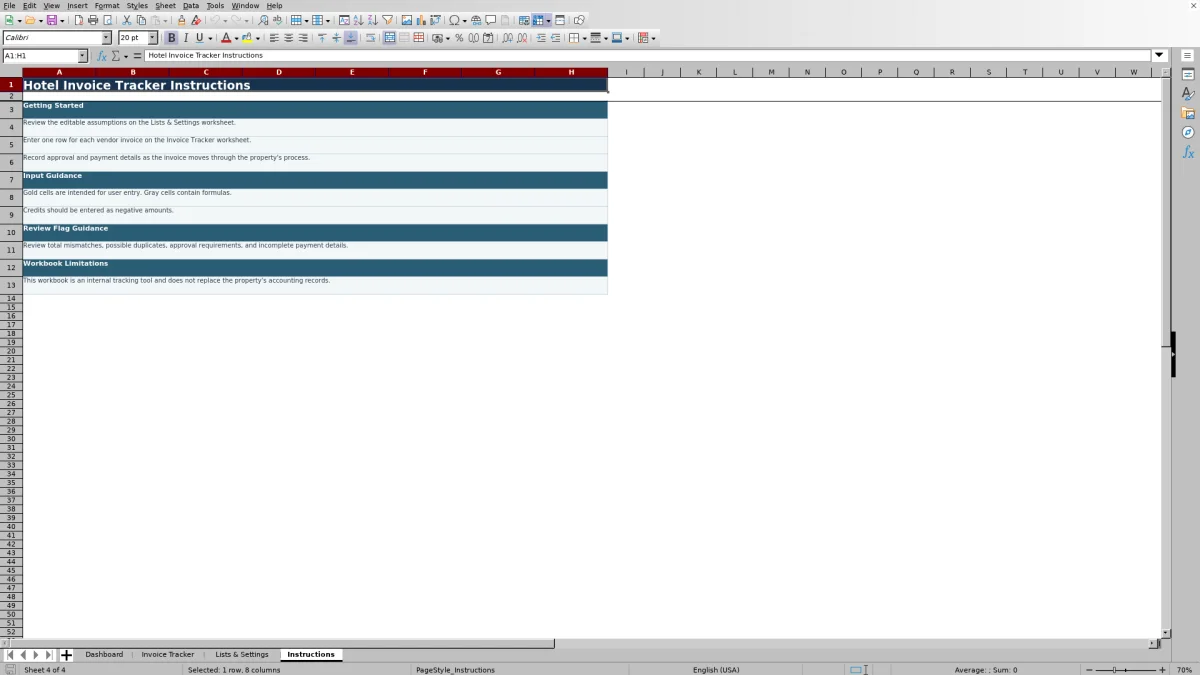Open the Background Color dropdown arrow
This screenshot has width=1200, height=675.
(x=258, y=38)
